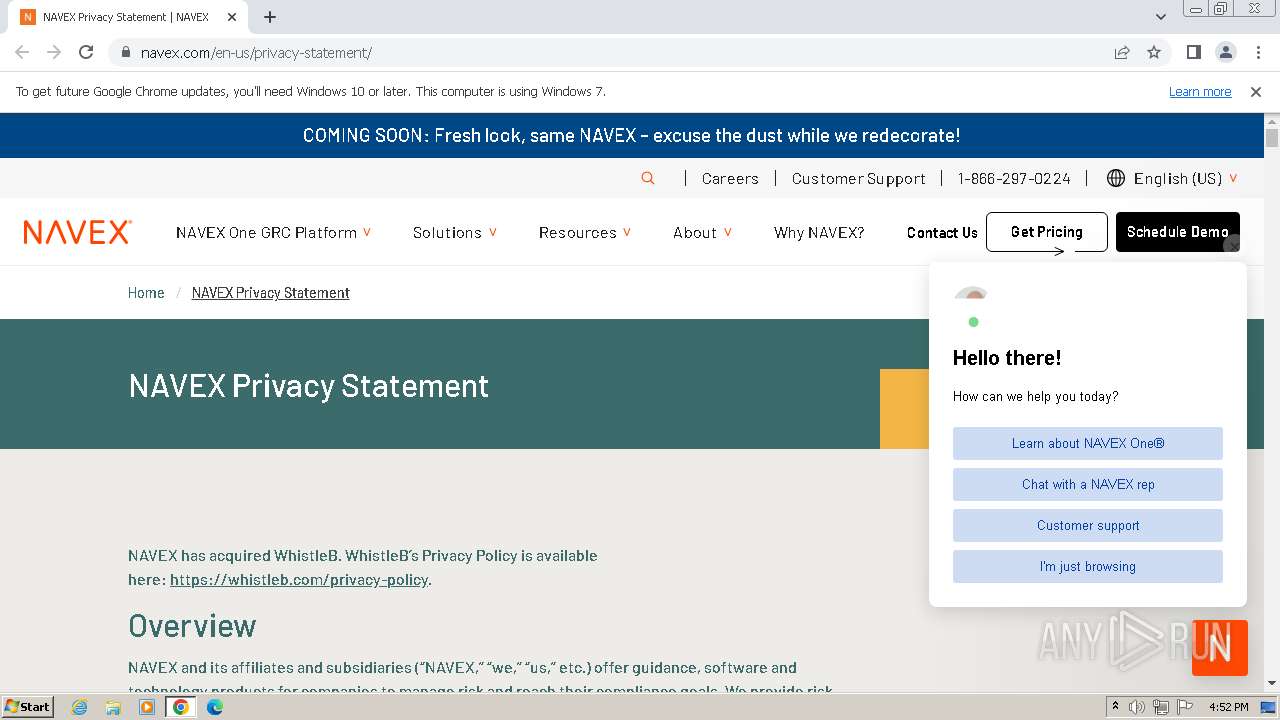1280x720 pixels.
Task: Click the address bar URL field
Action: (x=620, y=53)
